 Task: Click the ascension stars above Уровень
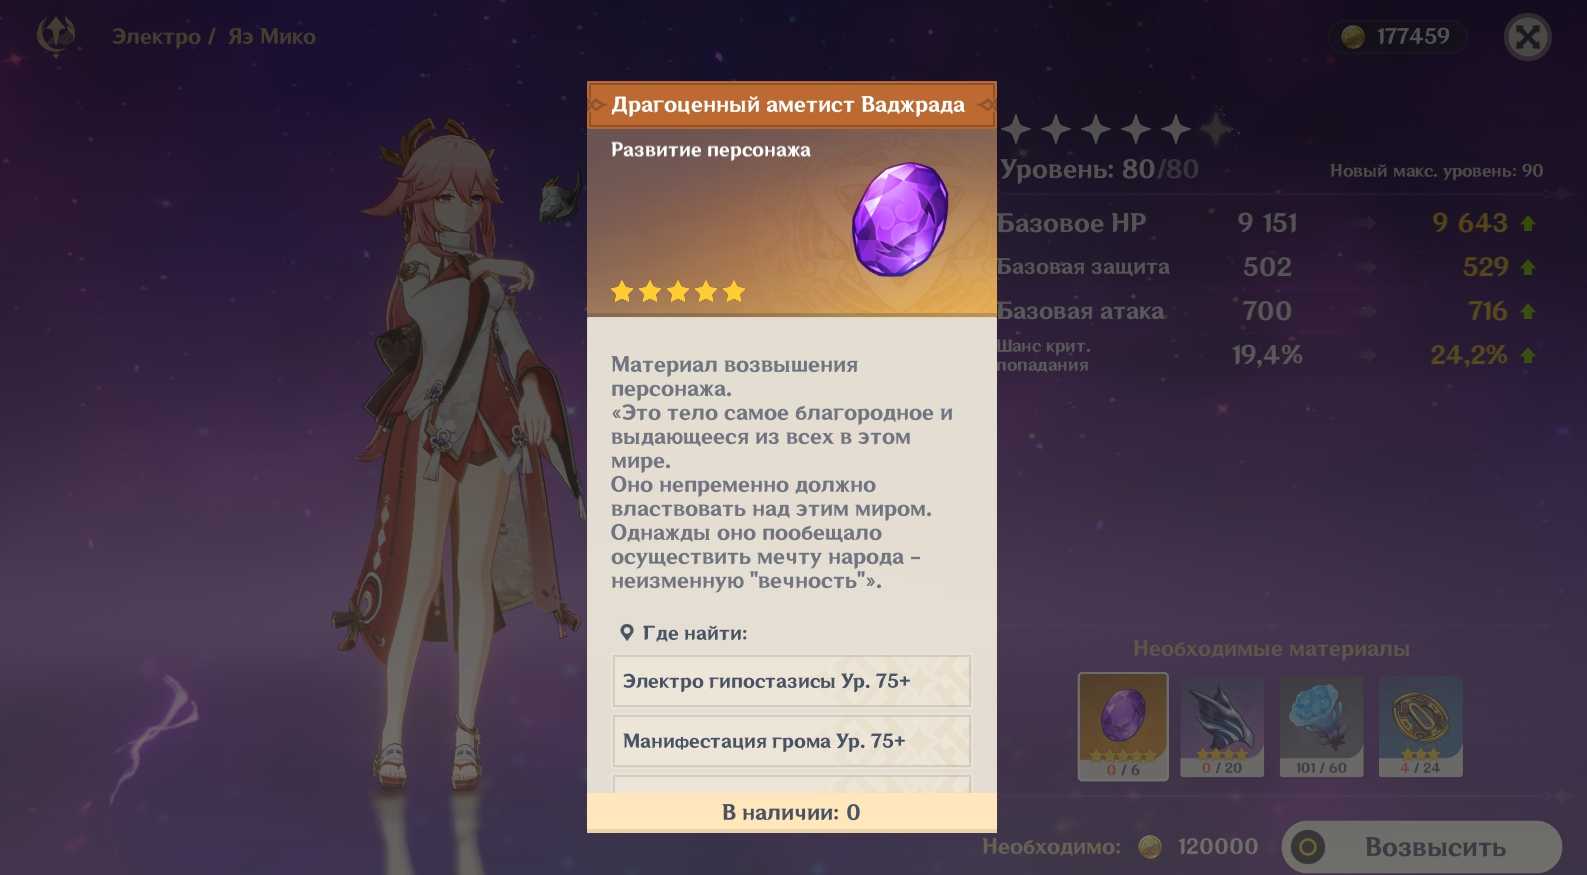click(x=1116, y=129)
